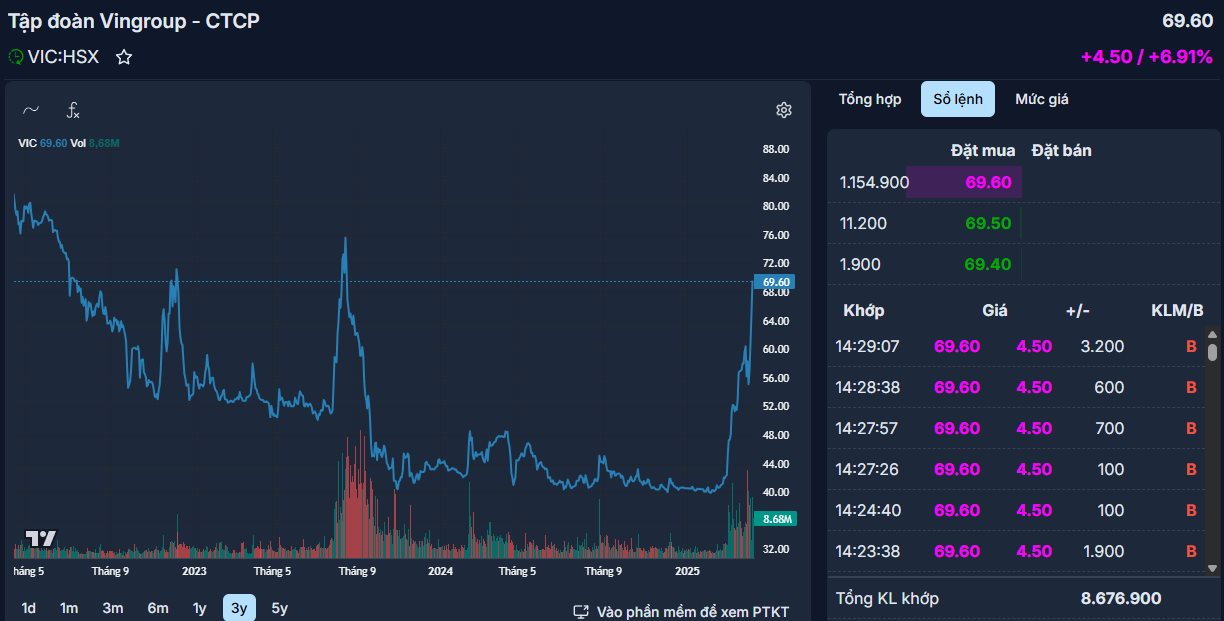Click the VIC:HSX clock status icon

click(16, 57)
